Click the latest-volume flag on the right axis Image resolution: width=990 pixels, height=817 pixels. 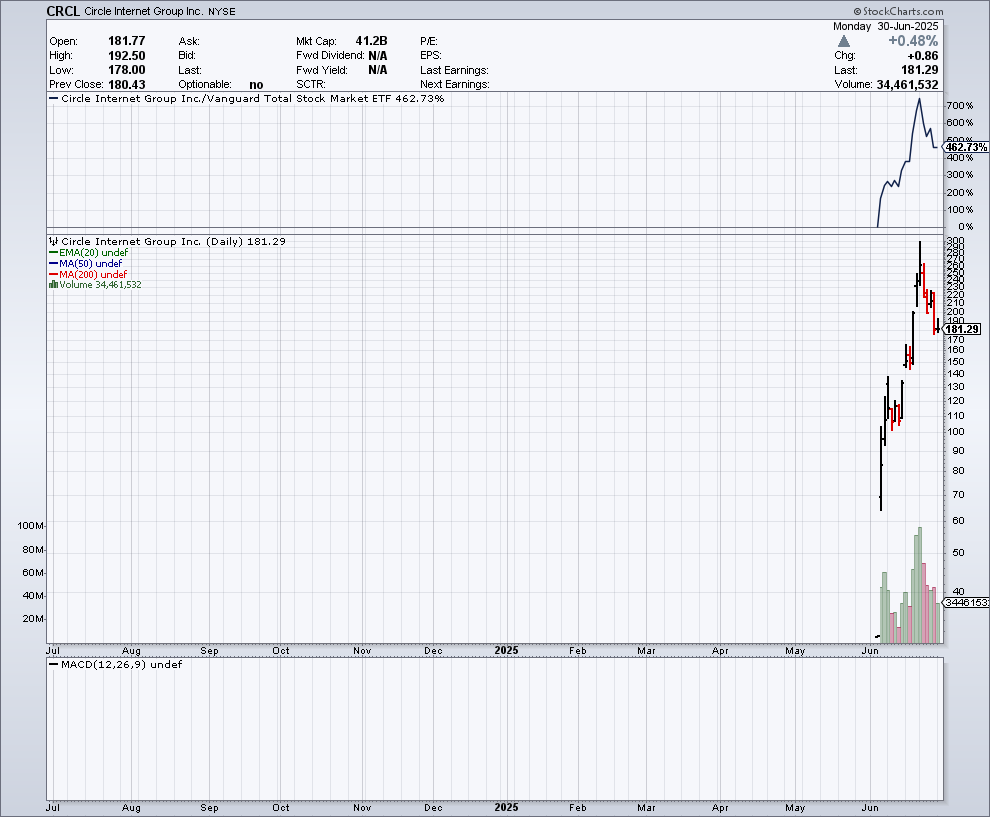967,602
